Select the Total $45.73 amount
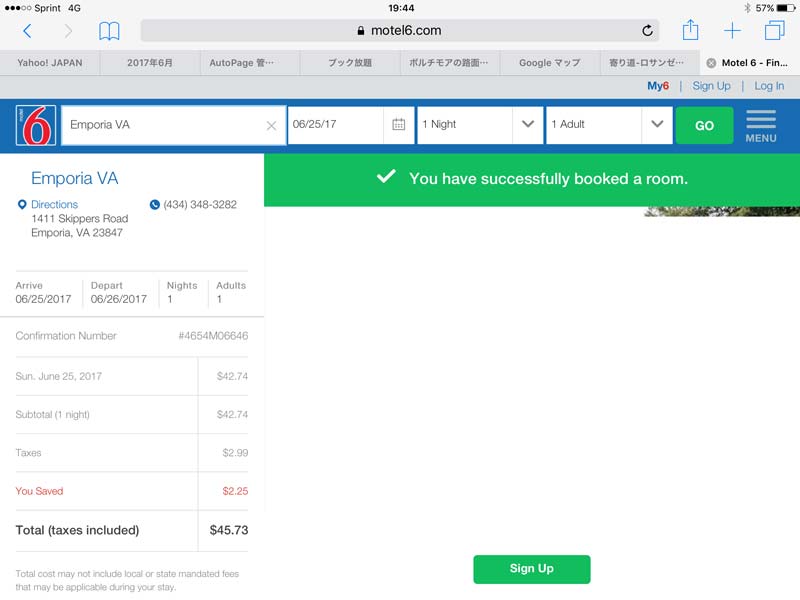This screenshot has width=800, height=600. (x=229, y=530)
